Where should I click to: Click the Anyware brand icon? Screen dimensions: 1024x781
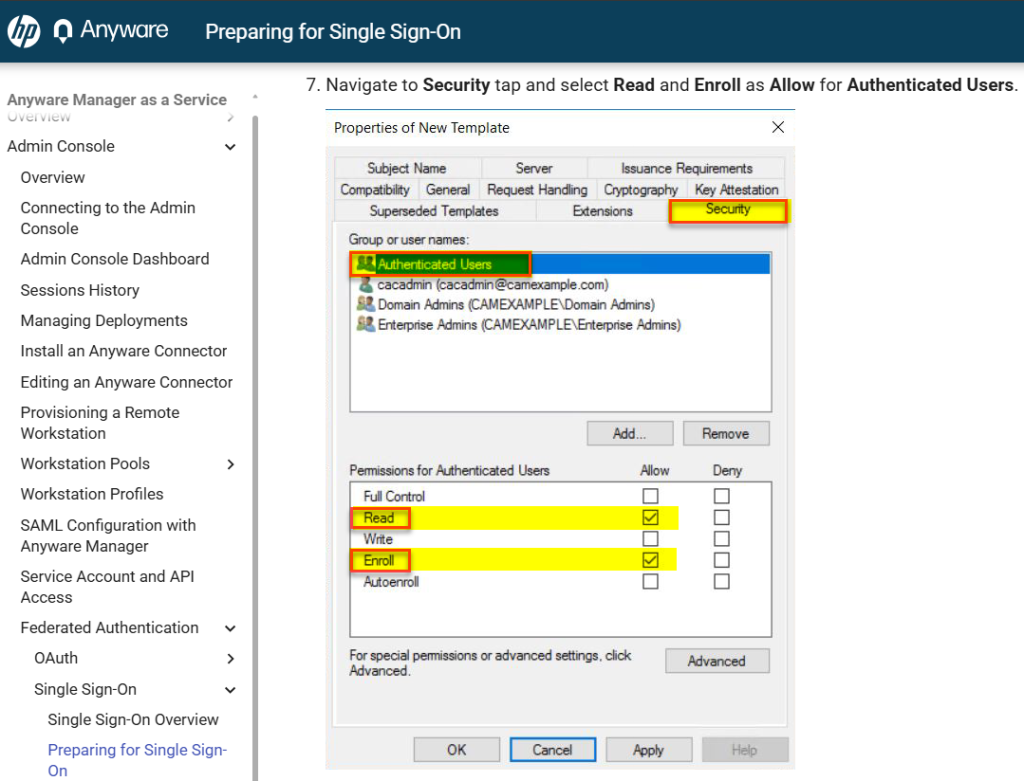pos(64,32)
